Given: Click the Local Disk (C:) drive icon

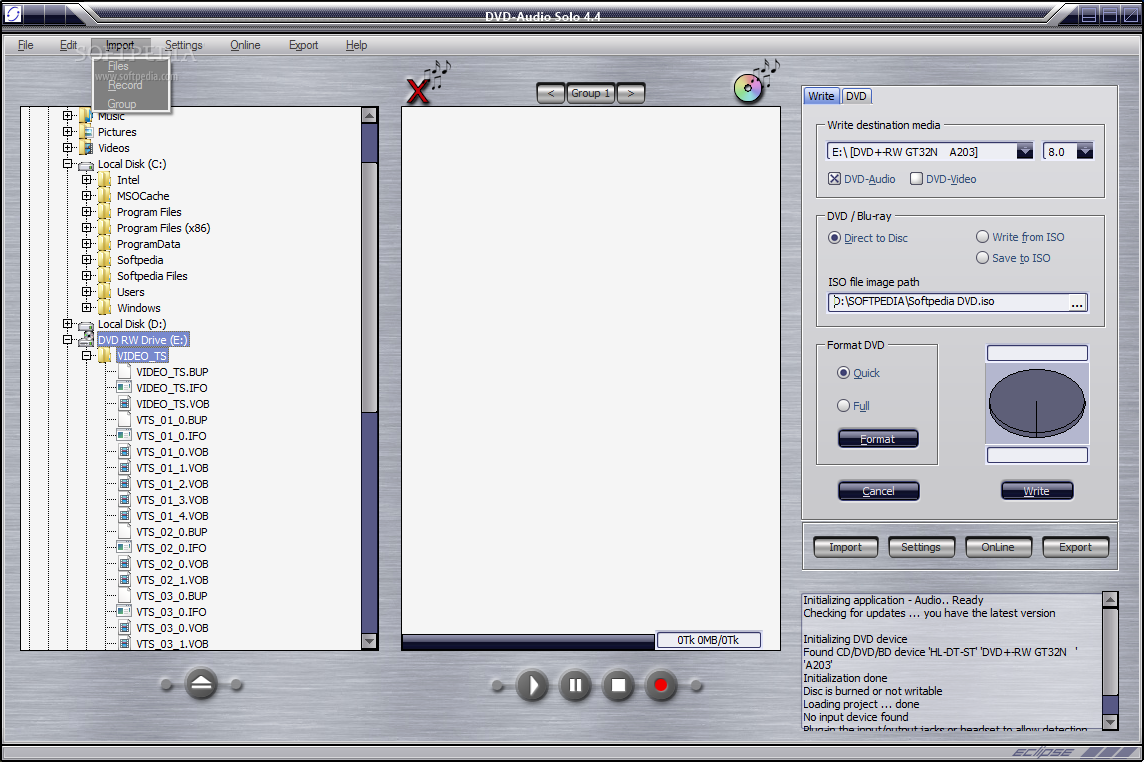Looking at the screenshot, I should pyautogui.click(x=86, y=165).
